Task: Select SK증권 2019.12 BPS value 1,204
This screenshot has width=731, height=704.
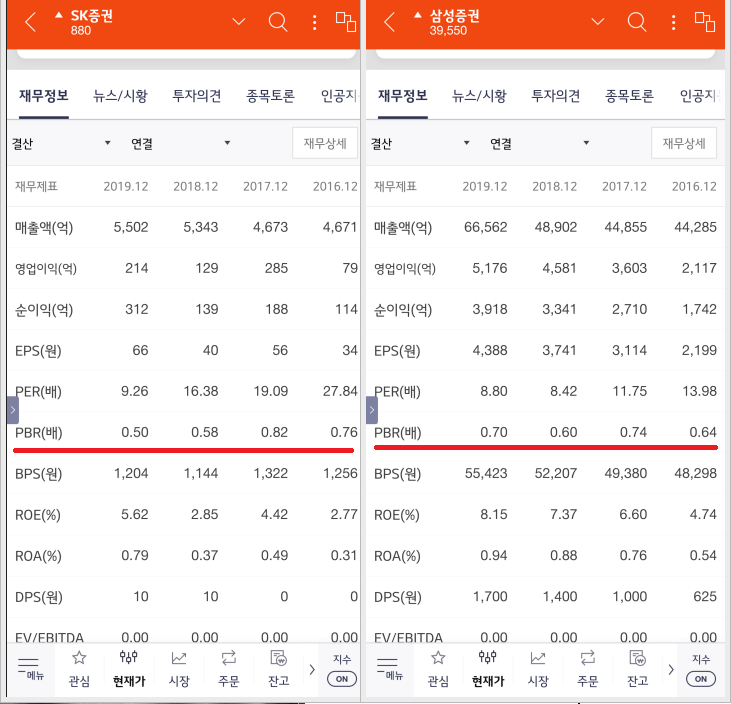Action: click(x=131, y=473)
